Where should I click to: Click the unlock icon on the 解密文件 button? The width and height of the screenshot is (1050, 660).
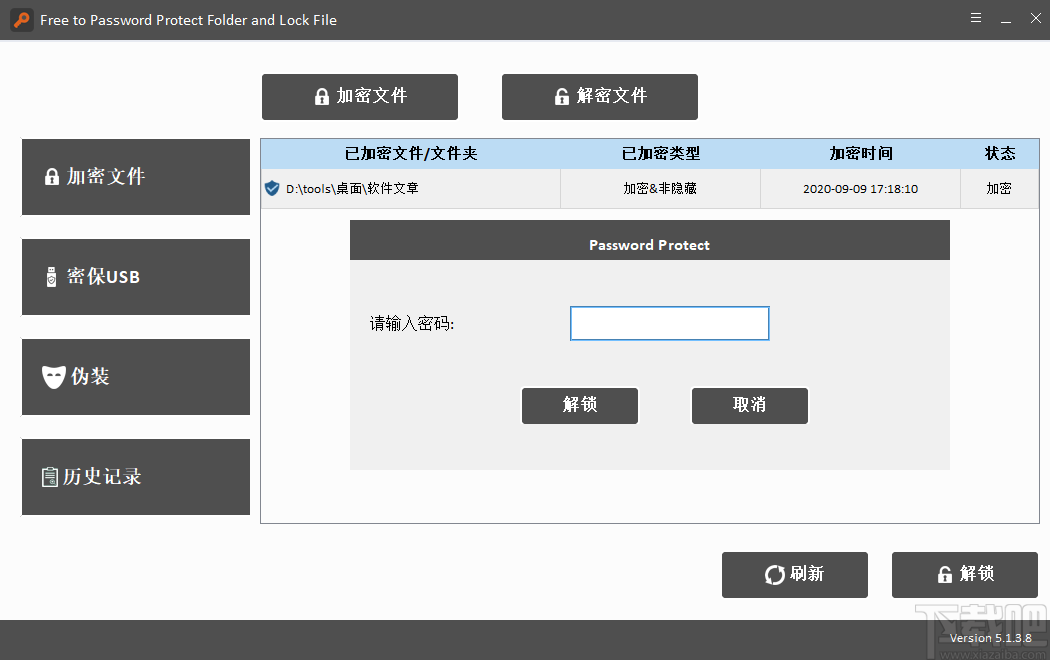[x=561, y=96]
